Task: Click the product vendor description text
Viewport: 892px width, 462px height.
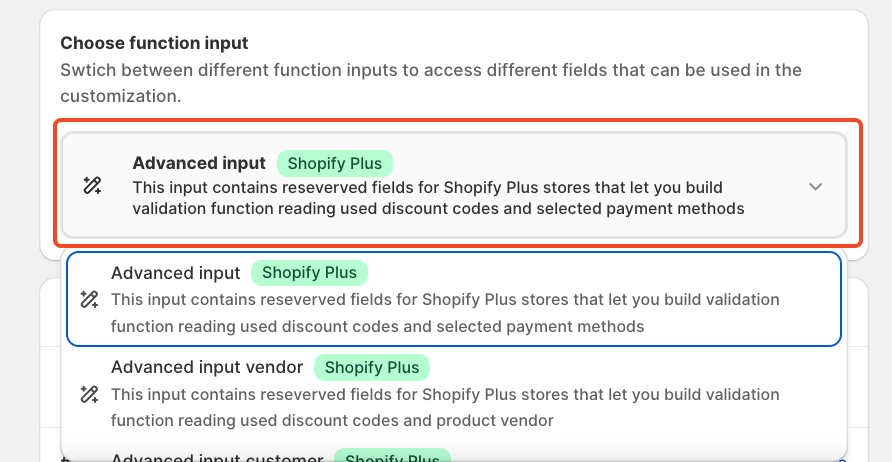Action: coord(445,407)
